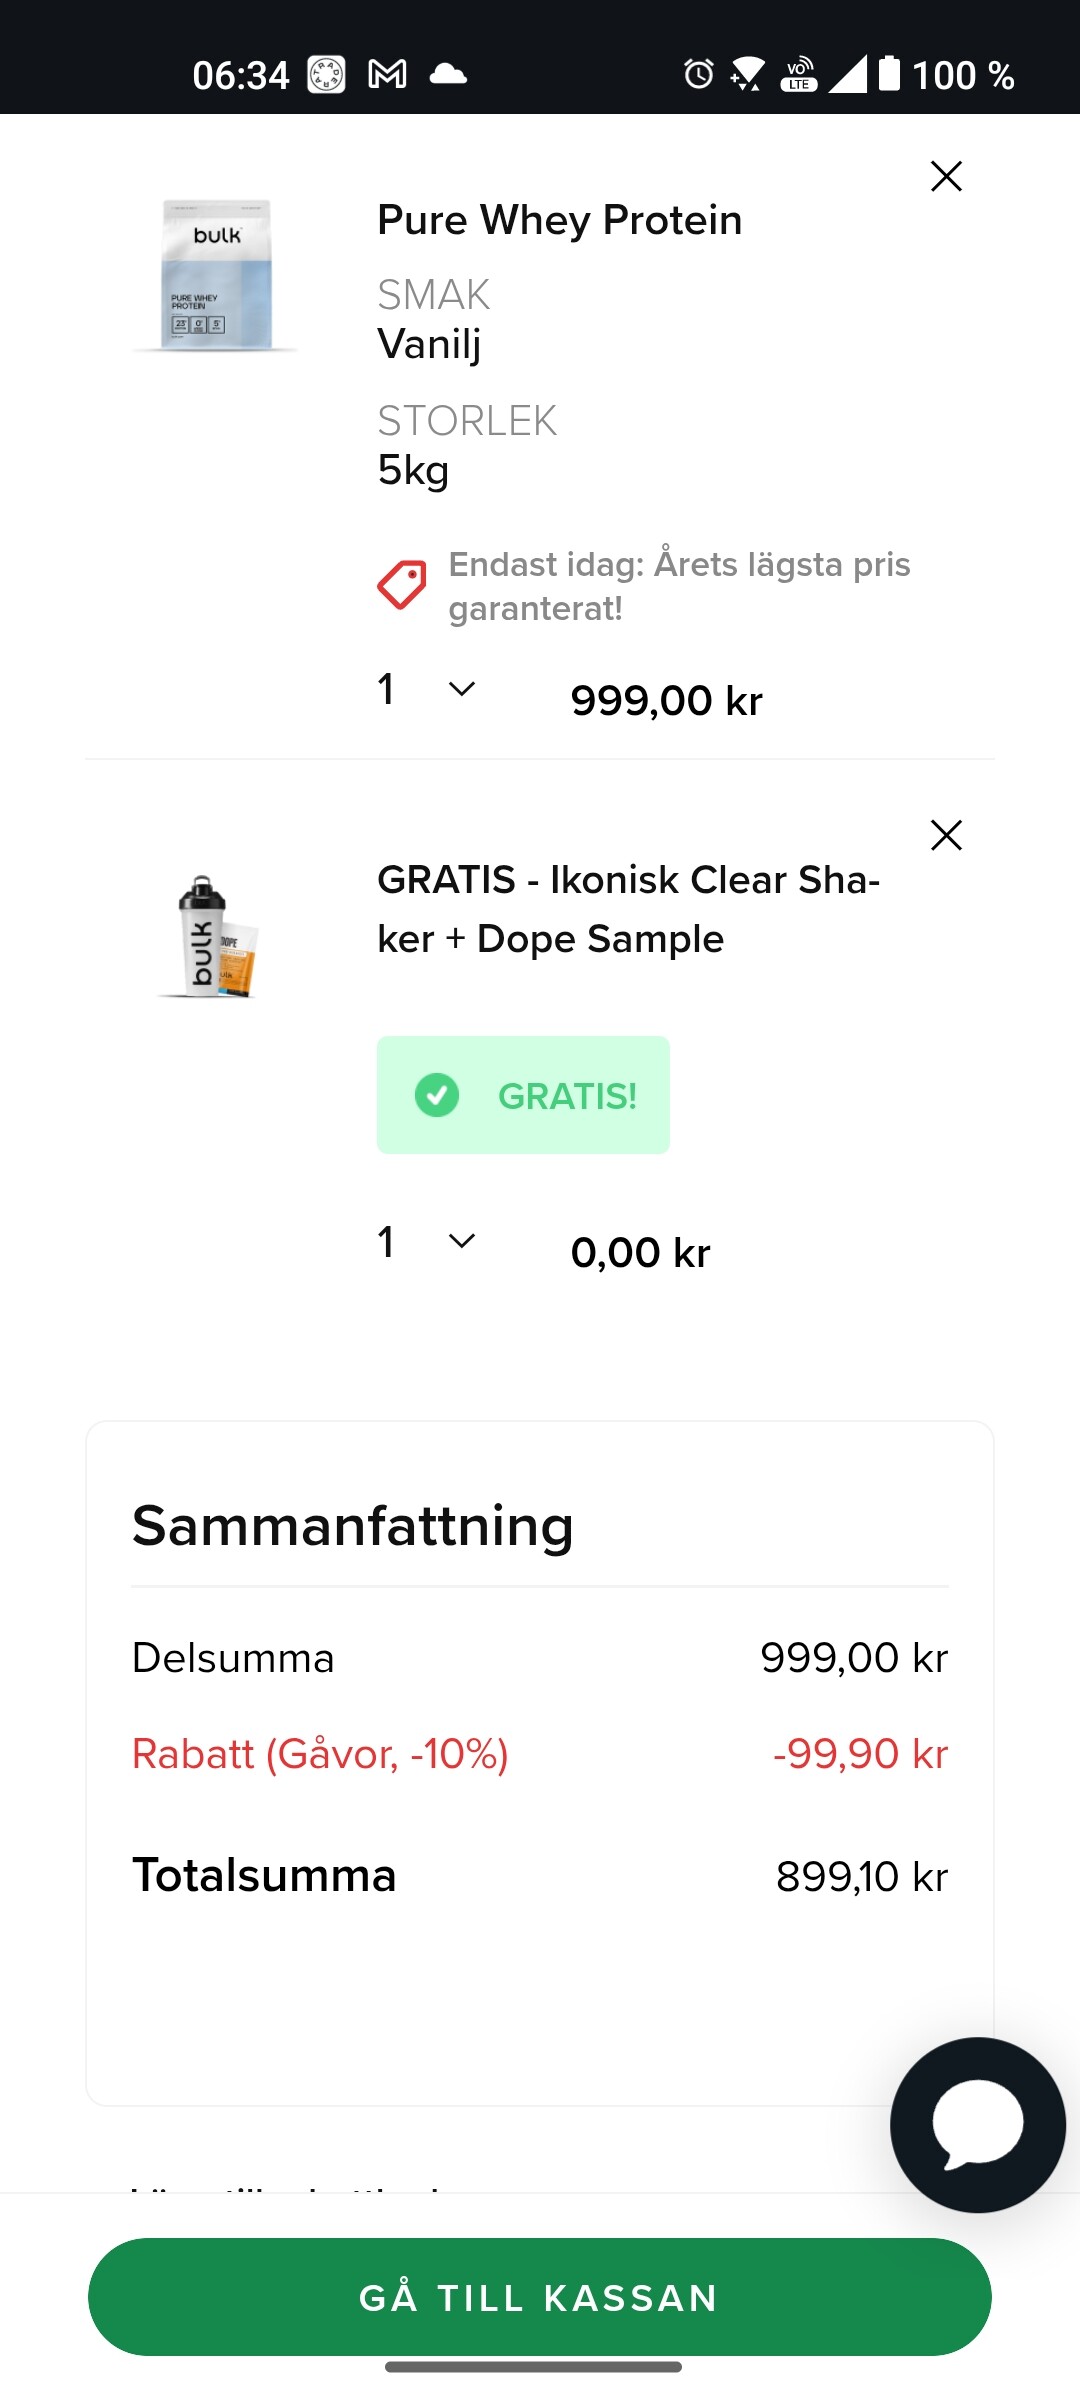Tap the Pure Whey Protein bag thumbnail
The width and height of the screenshot is (1080, 2400).
(217, 275)
